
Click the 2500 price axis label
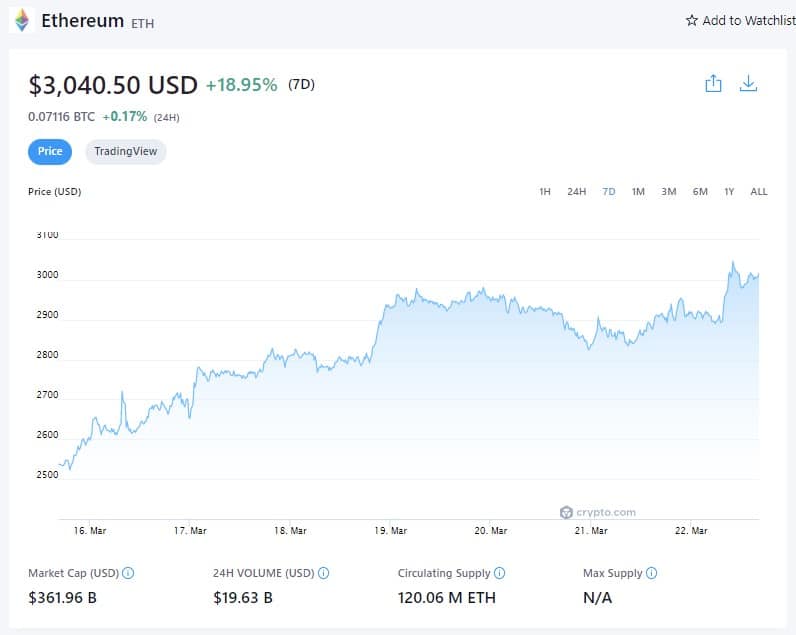(47, 475)
